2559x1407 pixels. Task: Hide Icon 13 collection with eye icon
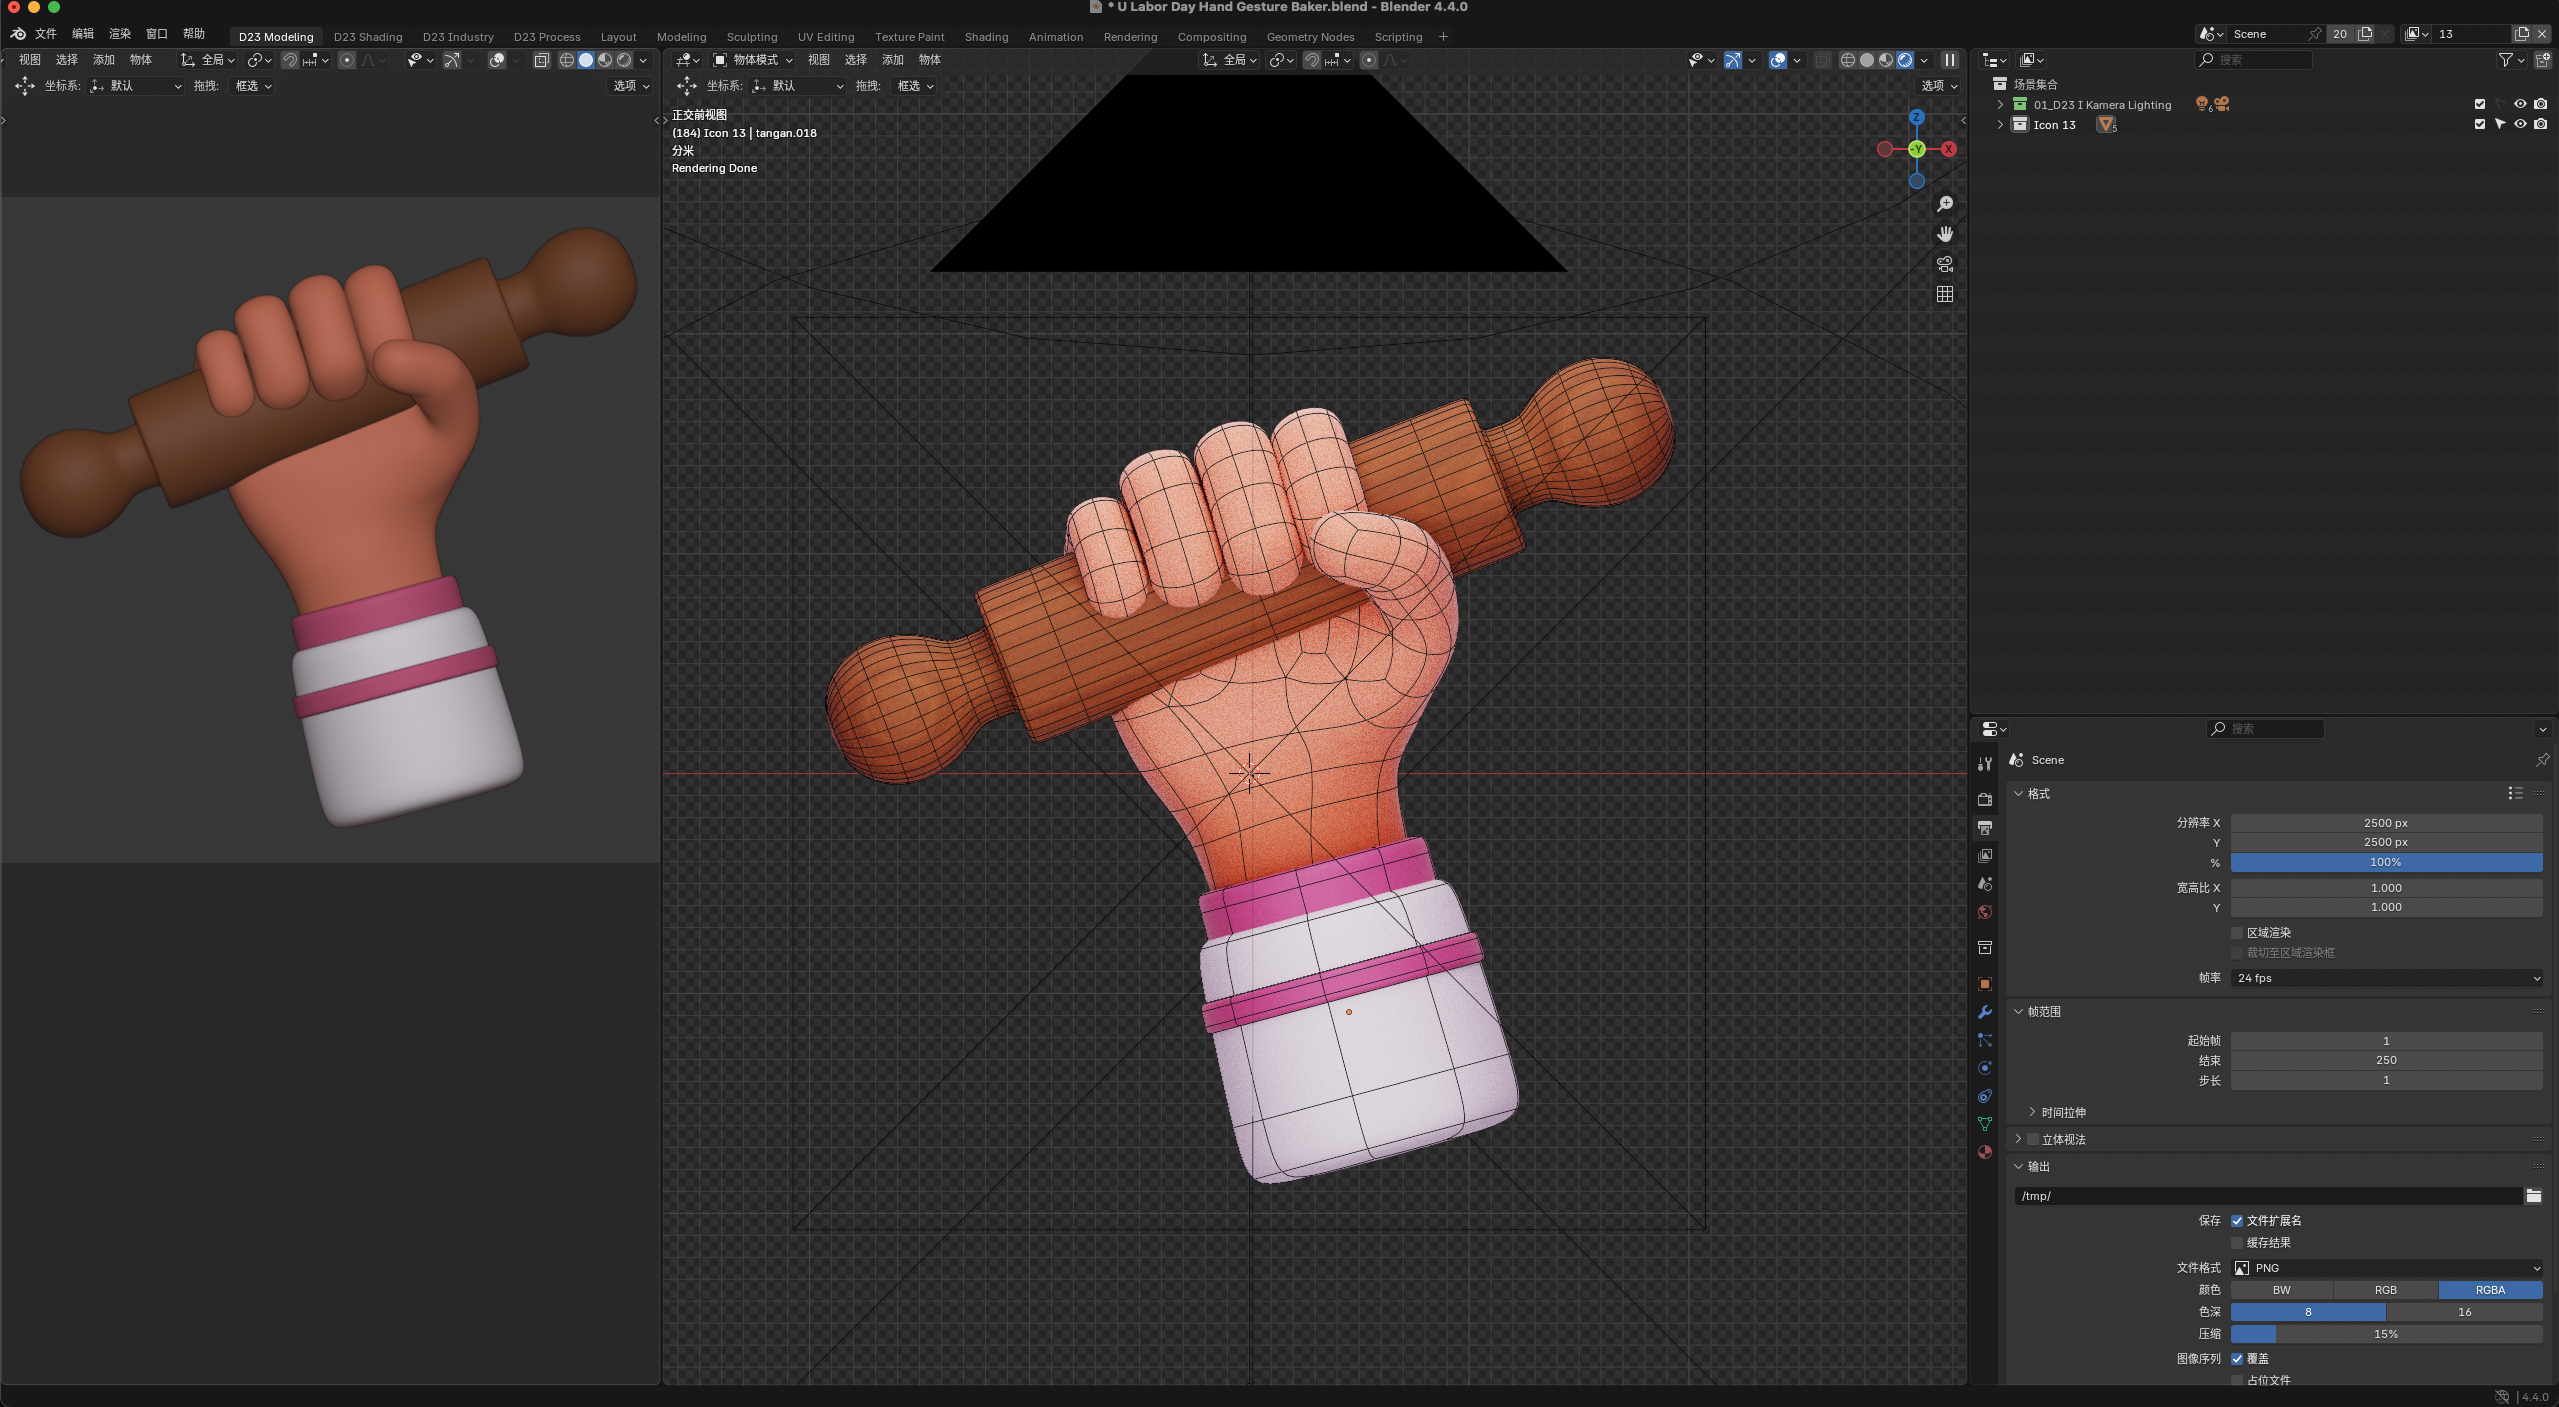click(x=2520, y=125)
